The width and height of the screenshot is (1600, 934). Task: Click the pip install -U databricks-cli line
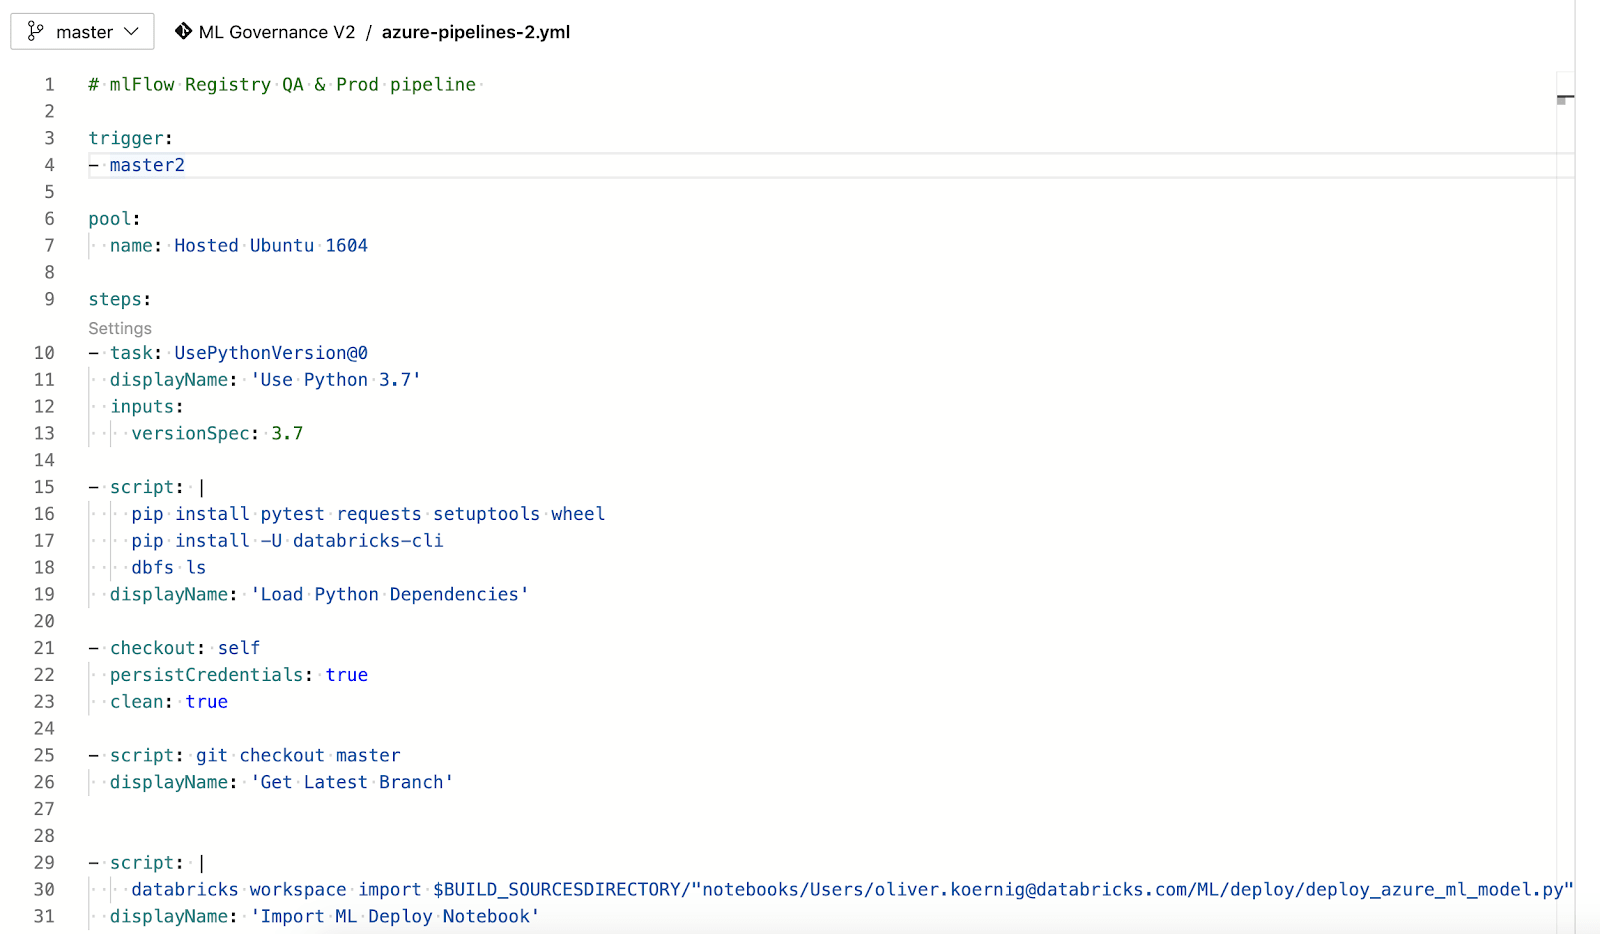[x=287, y=541]
